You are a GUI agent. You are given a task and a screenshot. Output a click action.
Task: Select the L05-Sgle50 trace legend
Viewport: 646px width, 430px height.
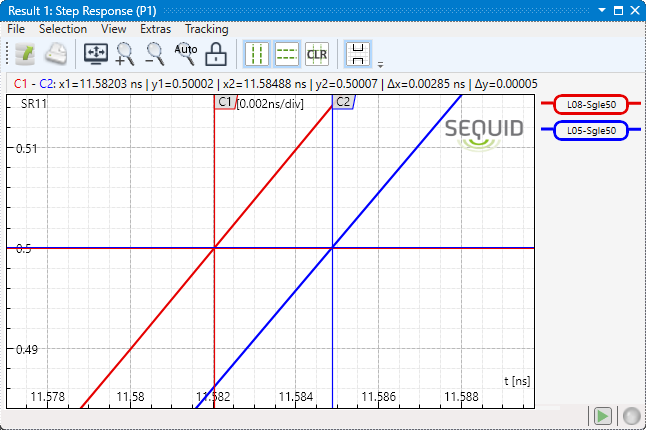[590, 130]
